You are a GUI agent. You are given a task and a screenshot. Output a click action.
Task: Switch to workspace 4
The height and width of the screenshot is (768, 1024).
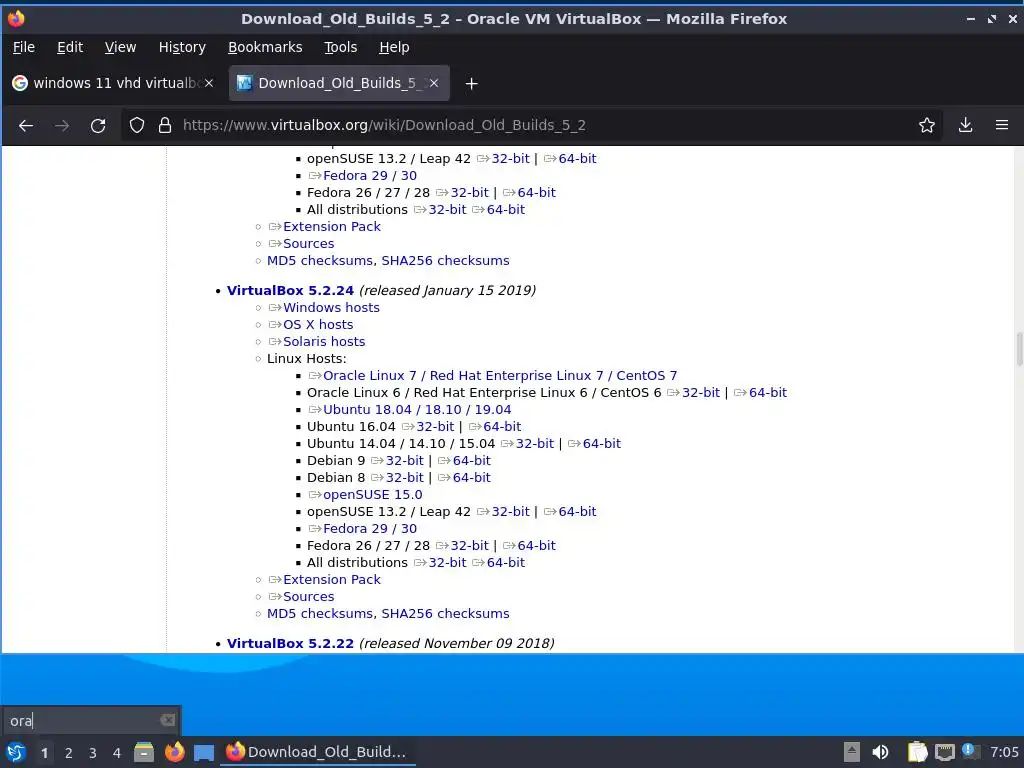117,753
